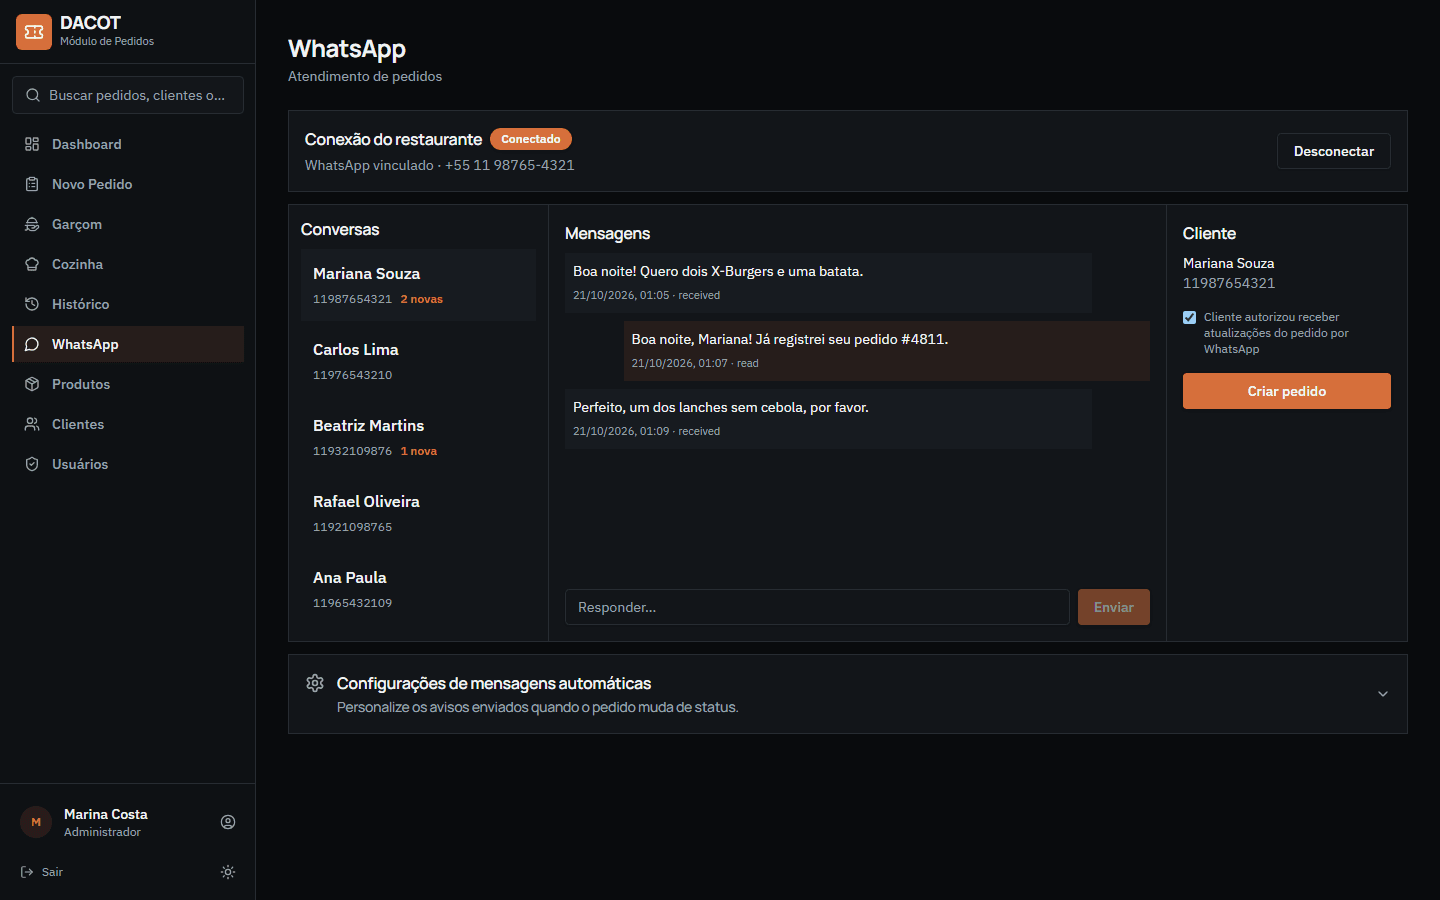
Task: Click the client phone 11987654321 in Cliente panel
Action: coord(1229,283)
